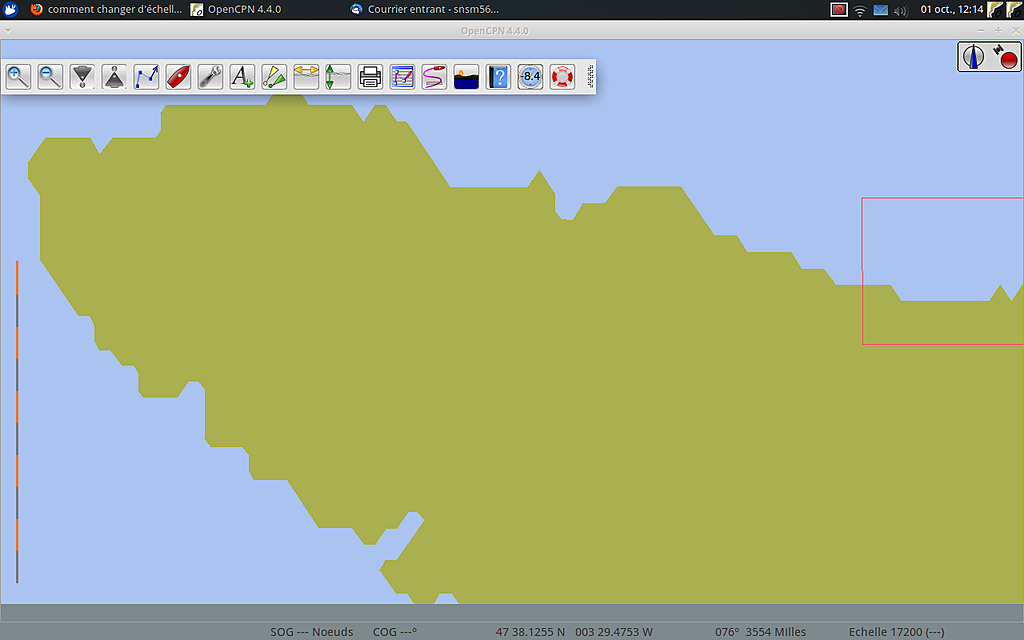Click the red chart outline rectangle
1024x640 pixels.
point(942,271)
